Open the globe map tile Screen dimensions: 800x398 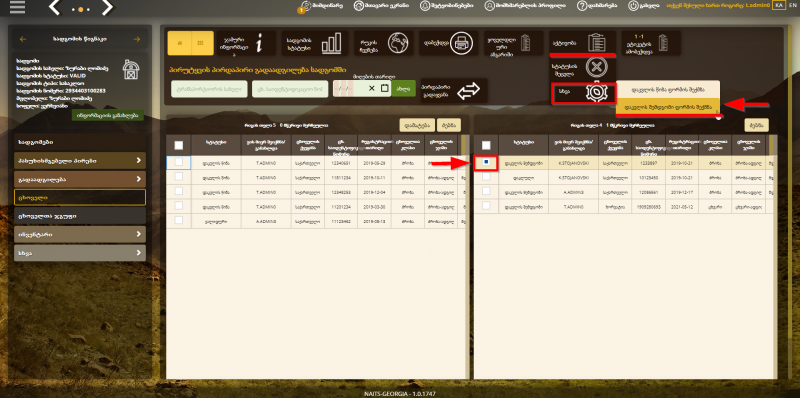[384, 43]
